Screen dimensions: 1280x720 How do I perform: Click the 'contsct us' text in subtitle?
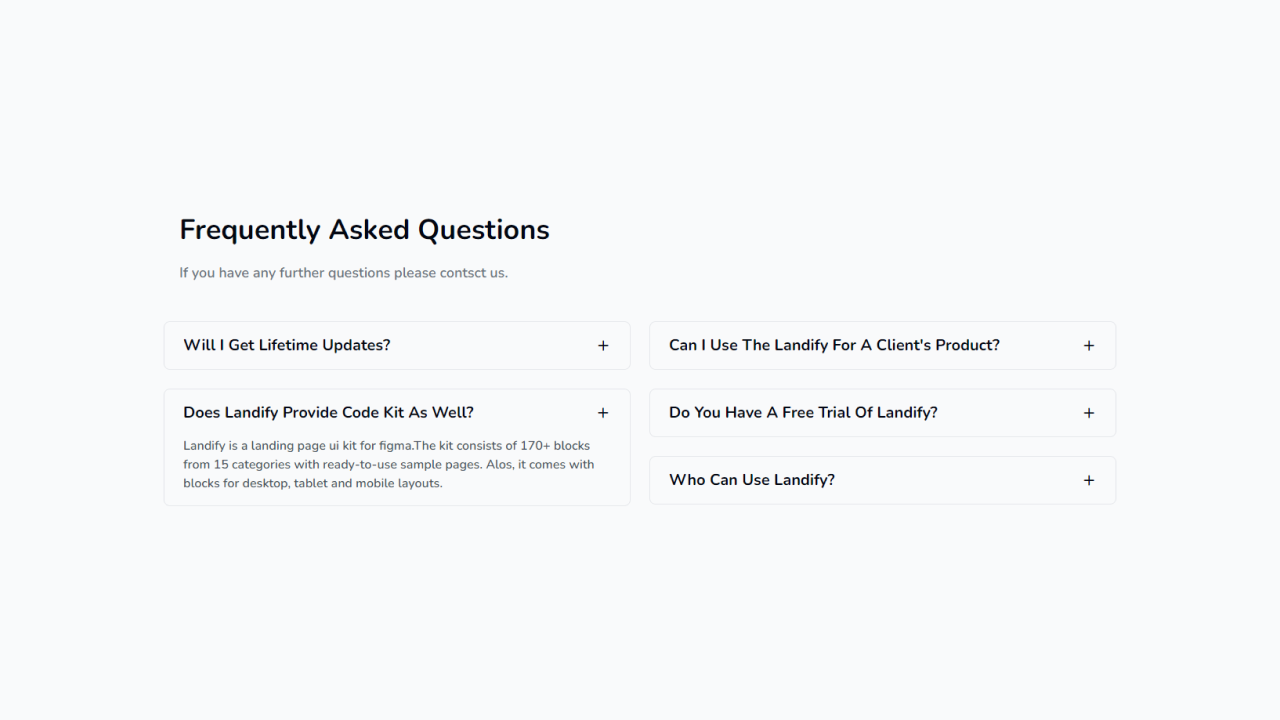473,272
